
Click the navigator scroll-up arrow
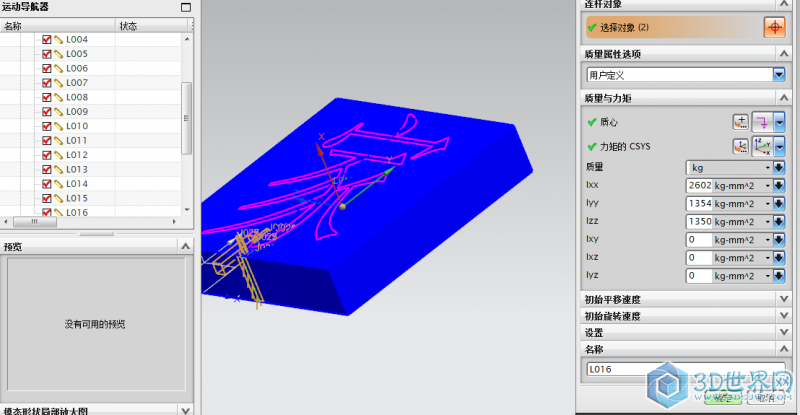pyautogui.click(x=187, y=39)
